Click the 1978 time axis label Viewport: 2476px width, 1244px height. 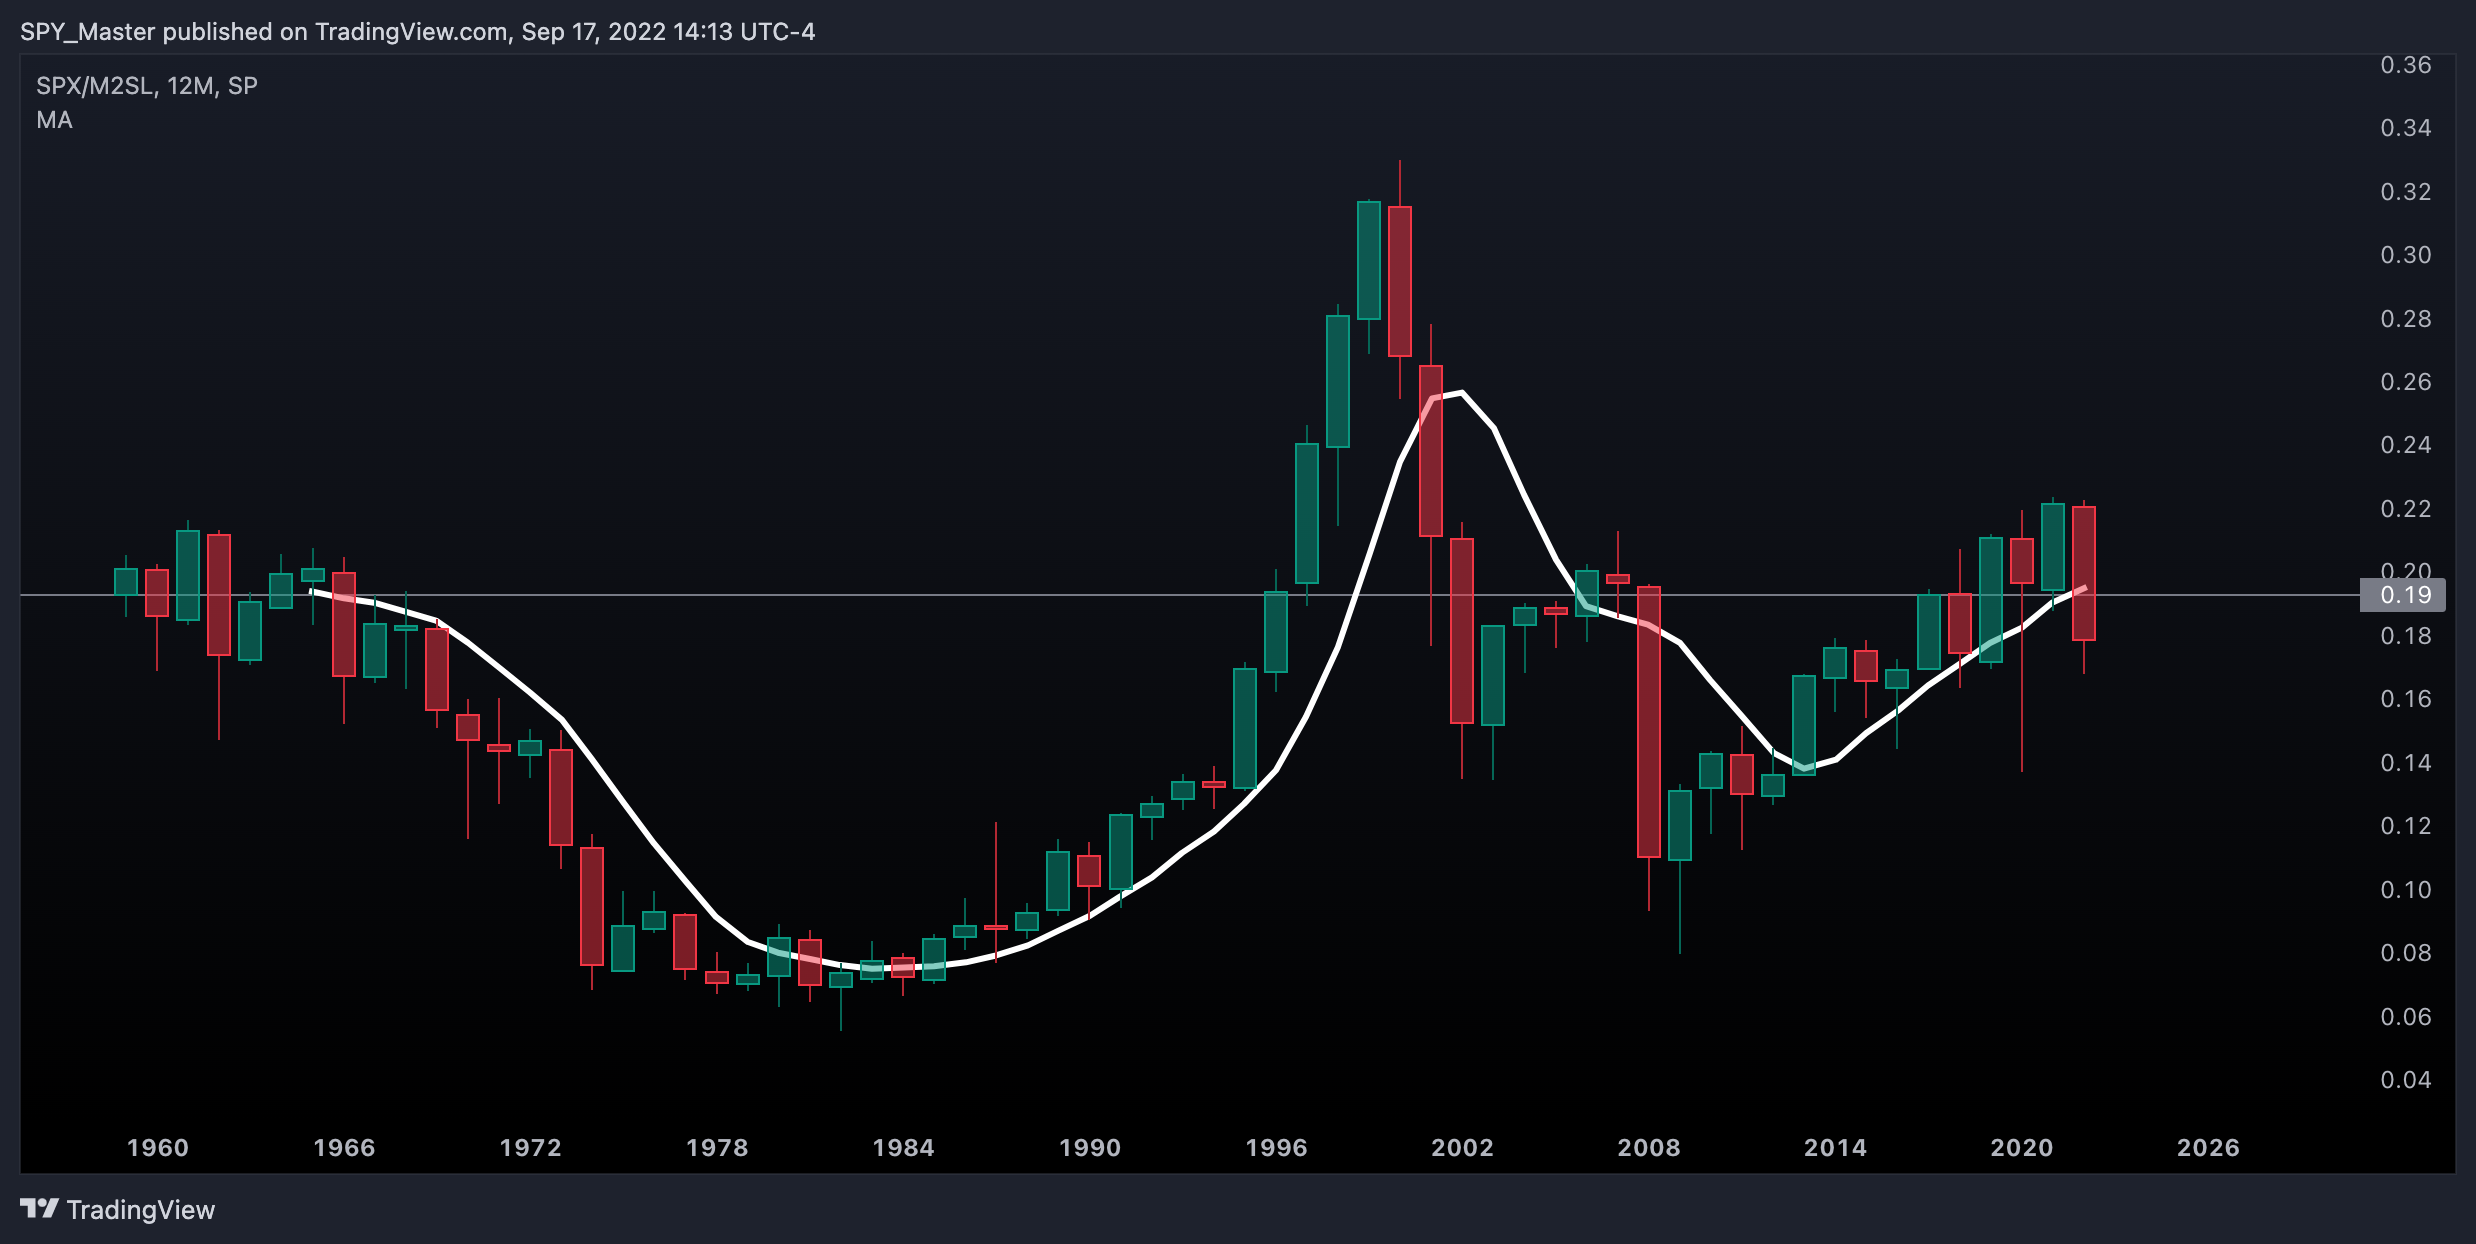(x=717, y=1148)
